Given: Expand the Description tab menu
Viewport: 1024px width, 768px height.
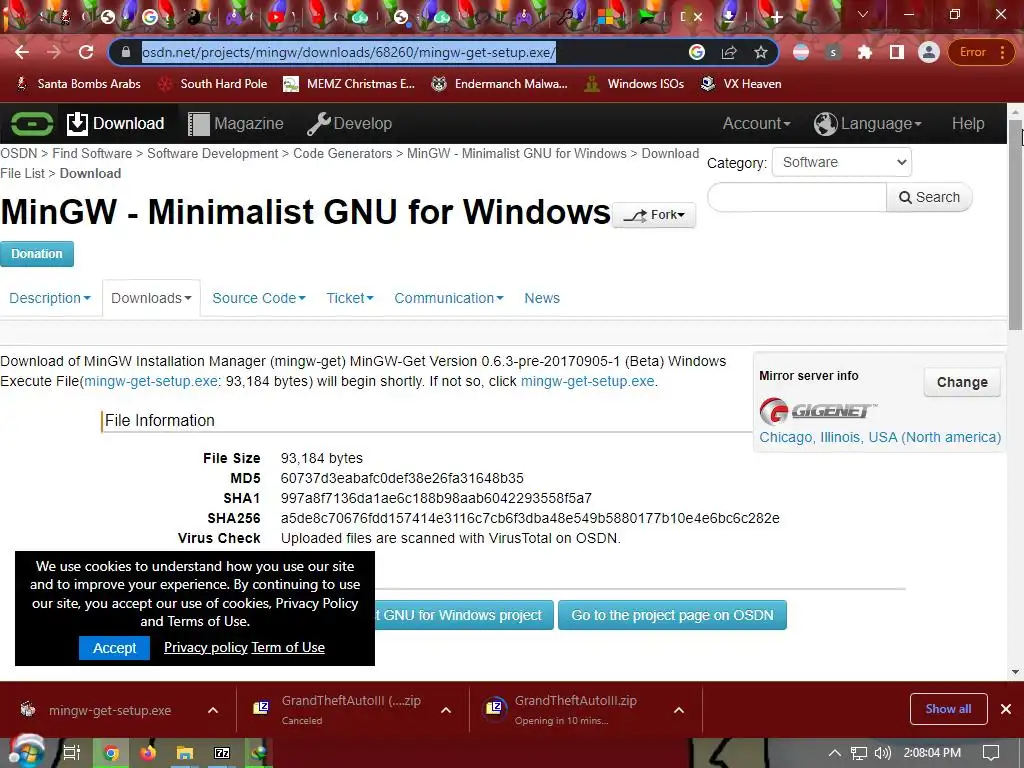Looking at the screenshot, I should click(50, 298).
